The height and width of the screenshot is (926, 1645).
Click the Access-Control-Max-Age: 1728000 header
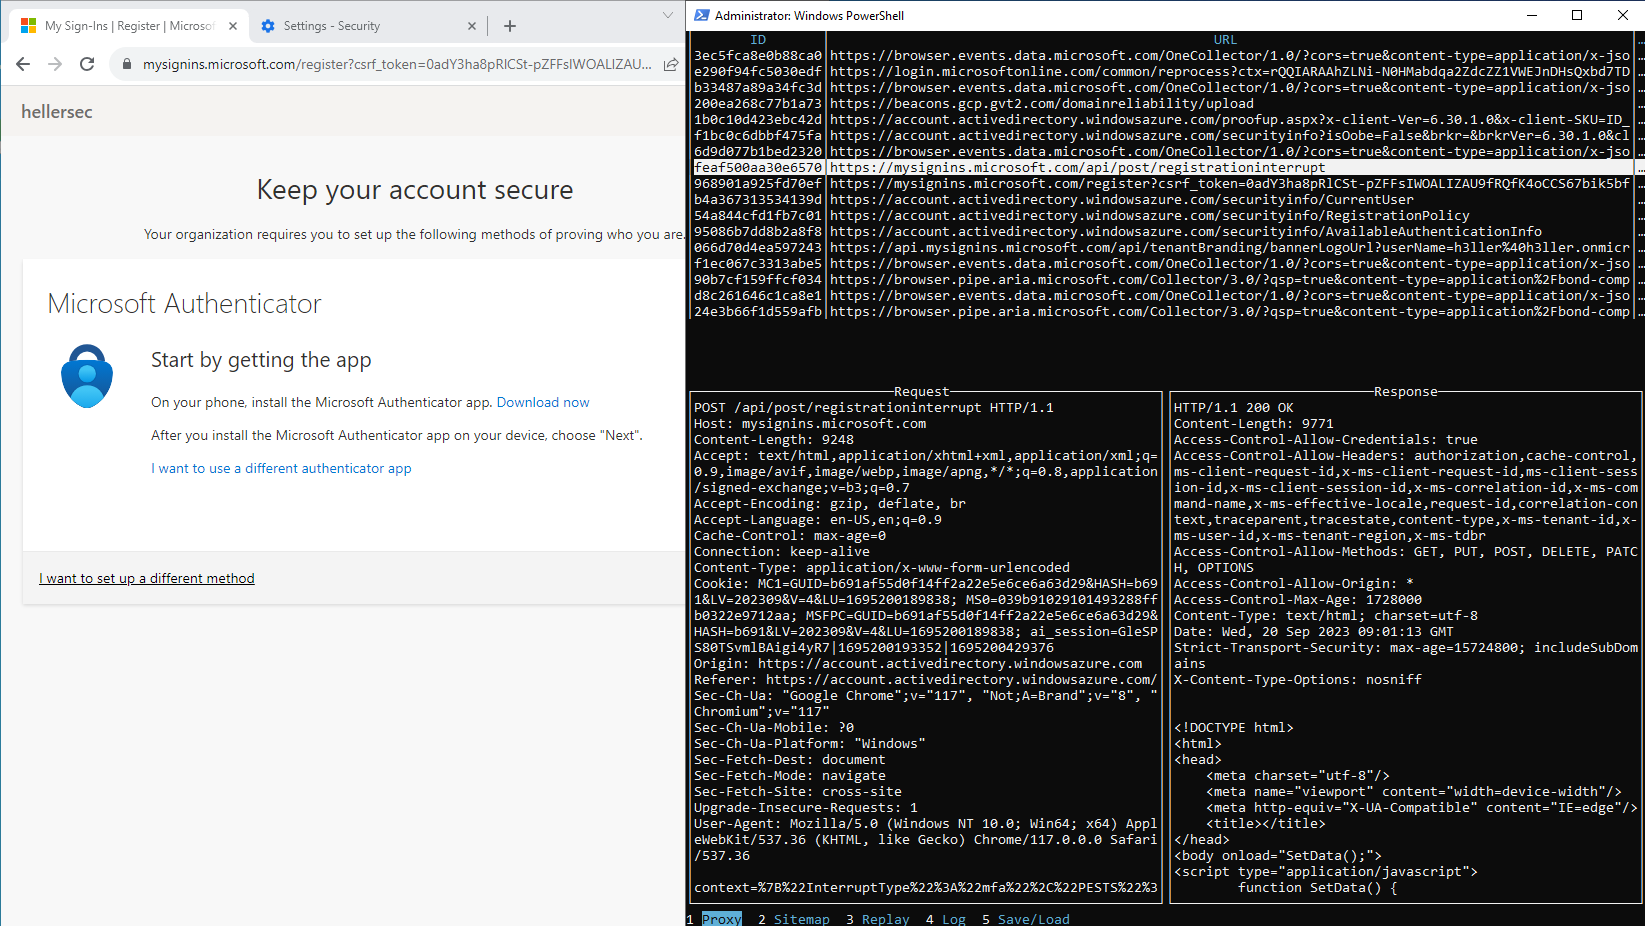click(x=1298, y=600)
